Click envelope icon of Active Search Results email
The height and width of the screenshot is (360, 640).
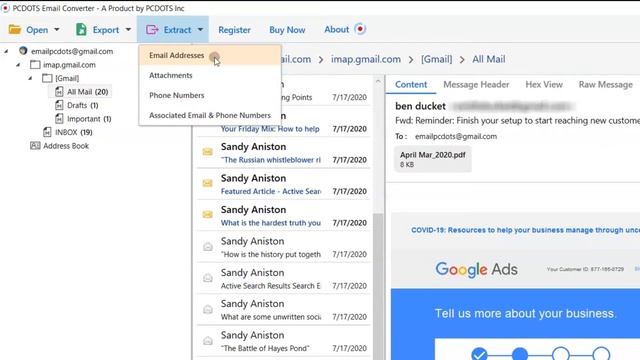[208, 278]
